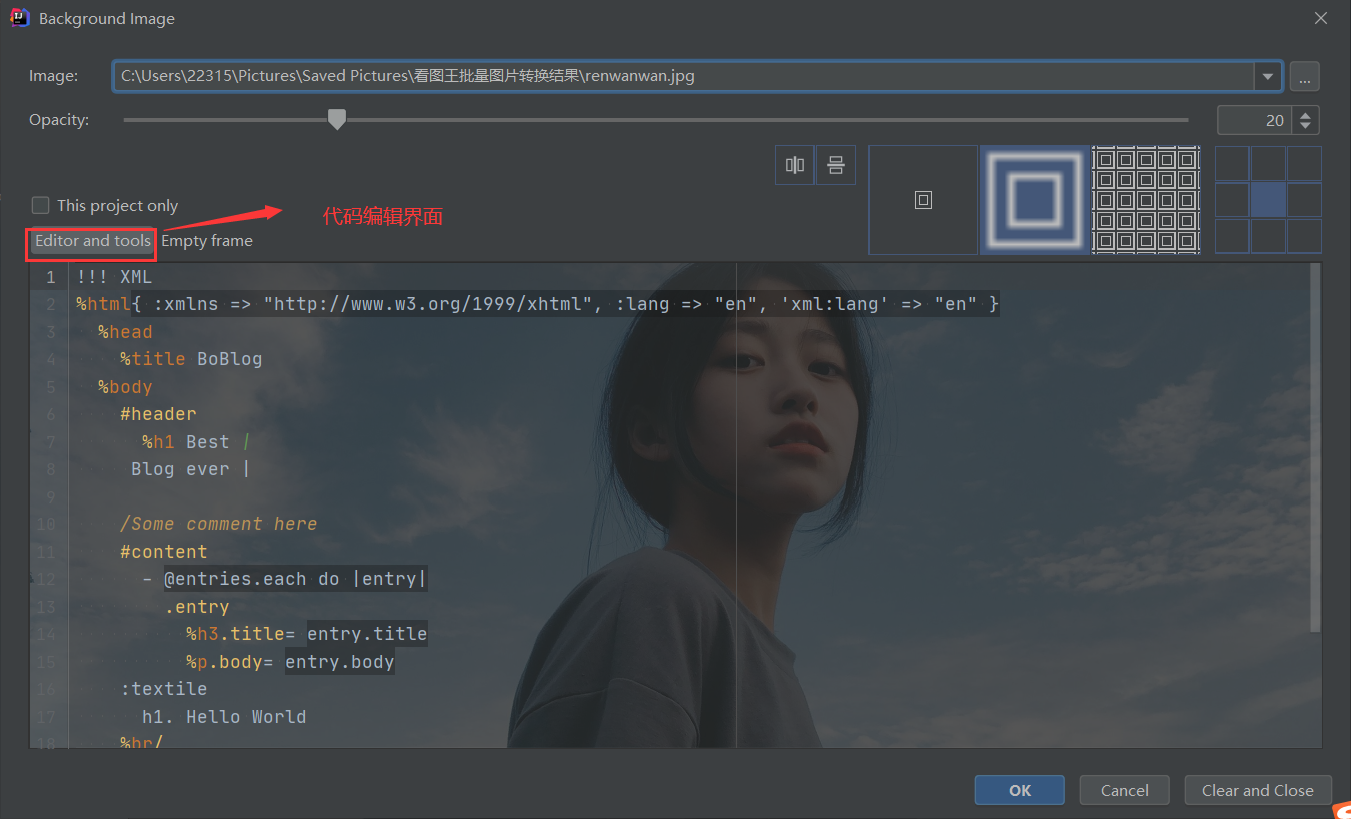The image size is (1351, 819).
Task: Choose the Scale fill style preview
Action: point(1034,199)
